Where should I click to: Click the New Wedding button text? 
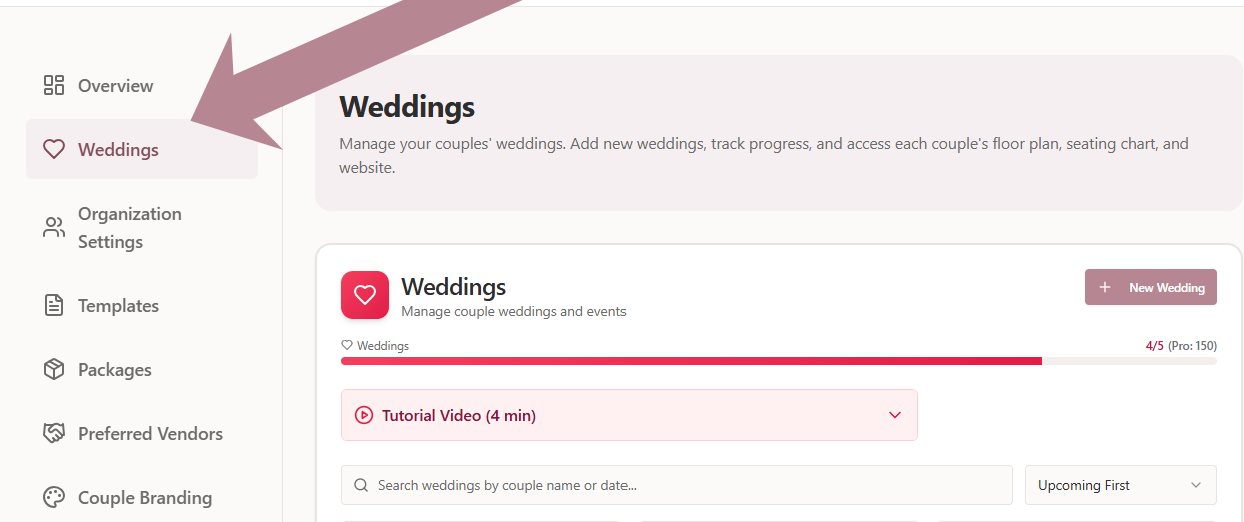pos(1166,288)
